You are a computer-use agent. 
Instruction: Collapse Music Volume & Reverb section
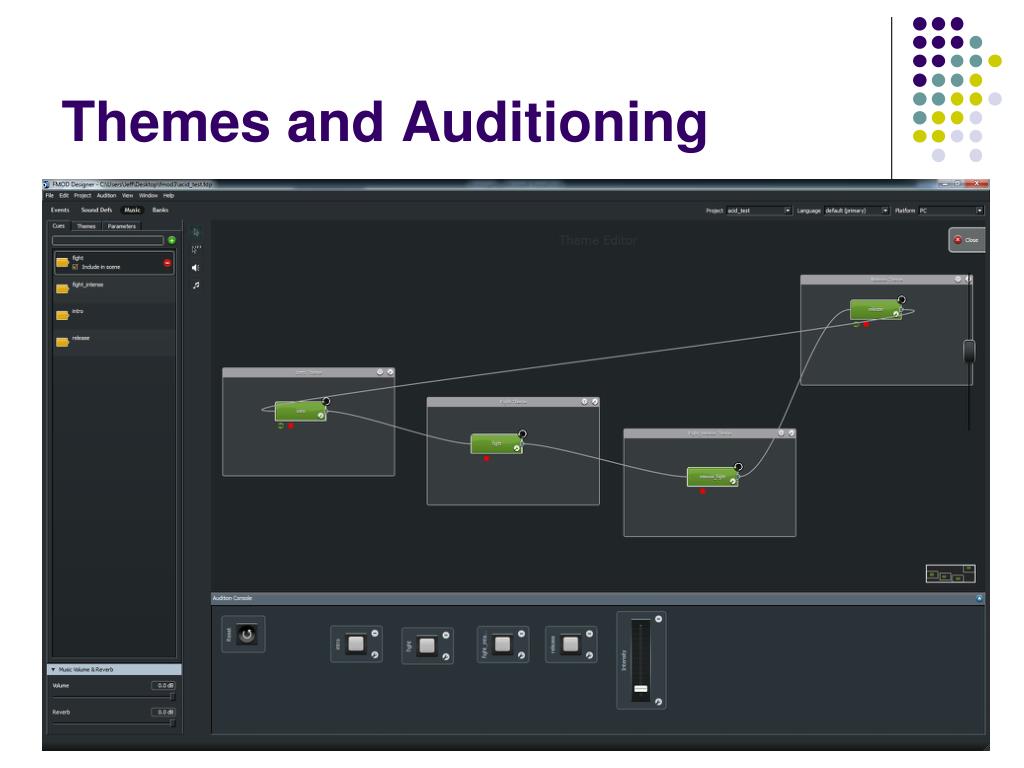point(54,669)
